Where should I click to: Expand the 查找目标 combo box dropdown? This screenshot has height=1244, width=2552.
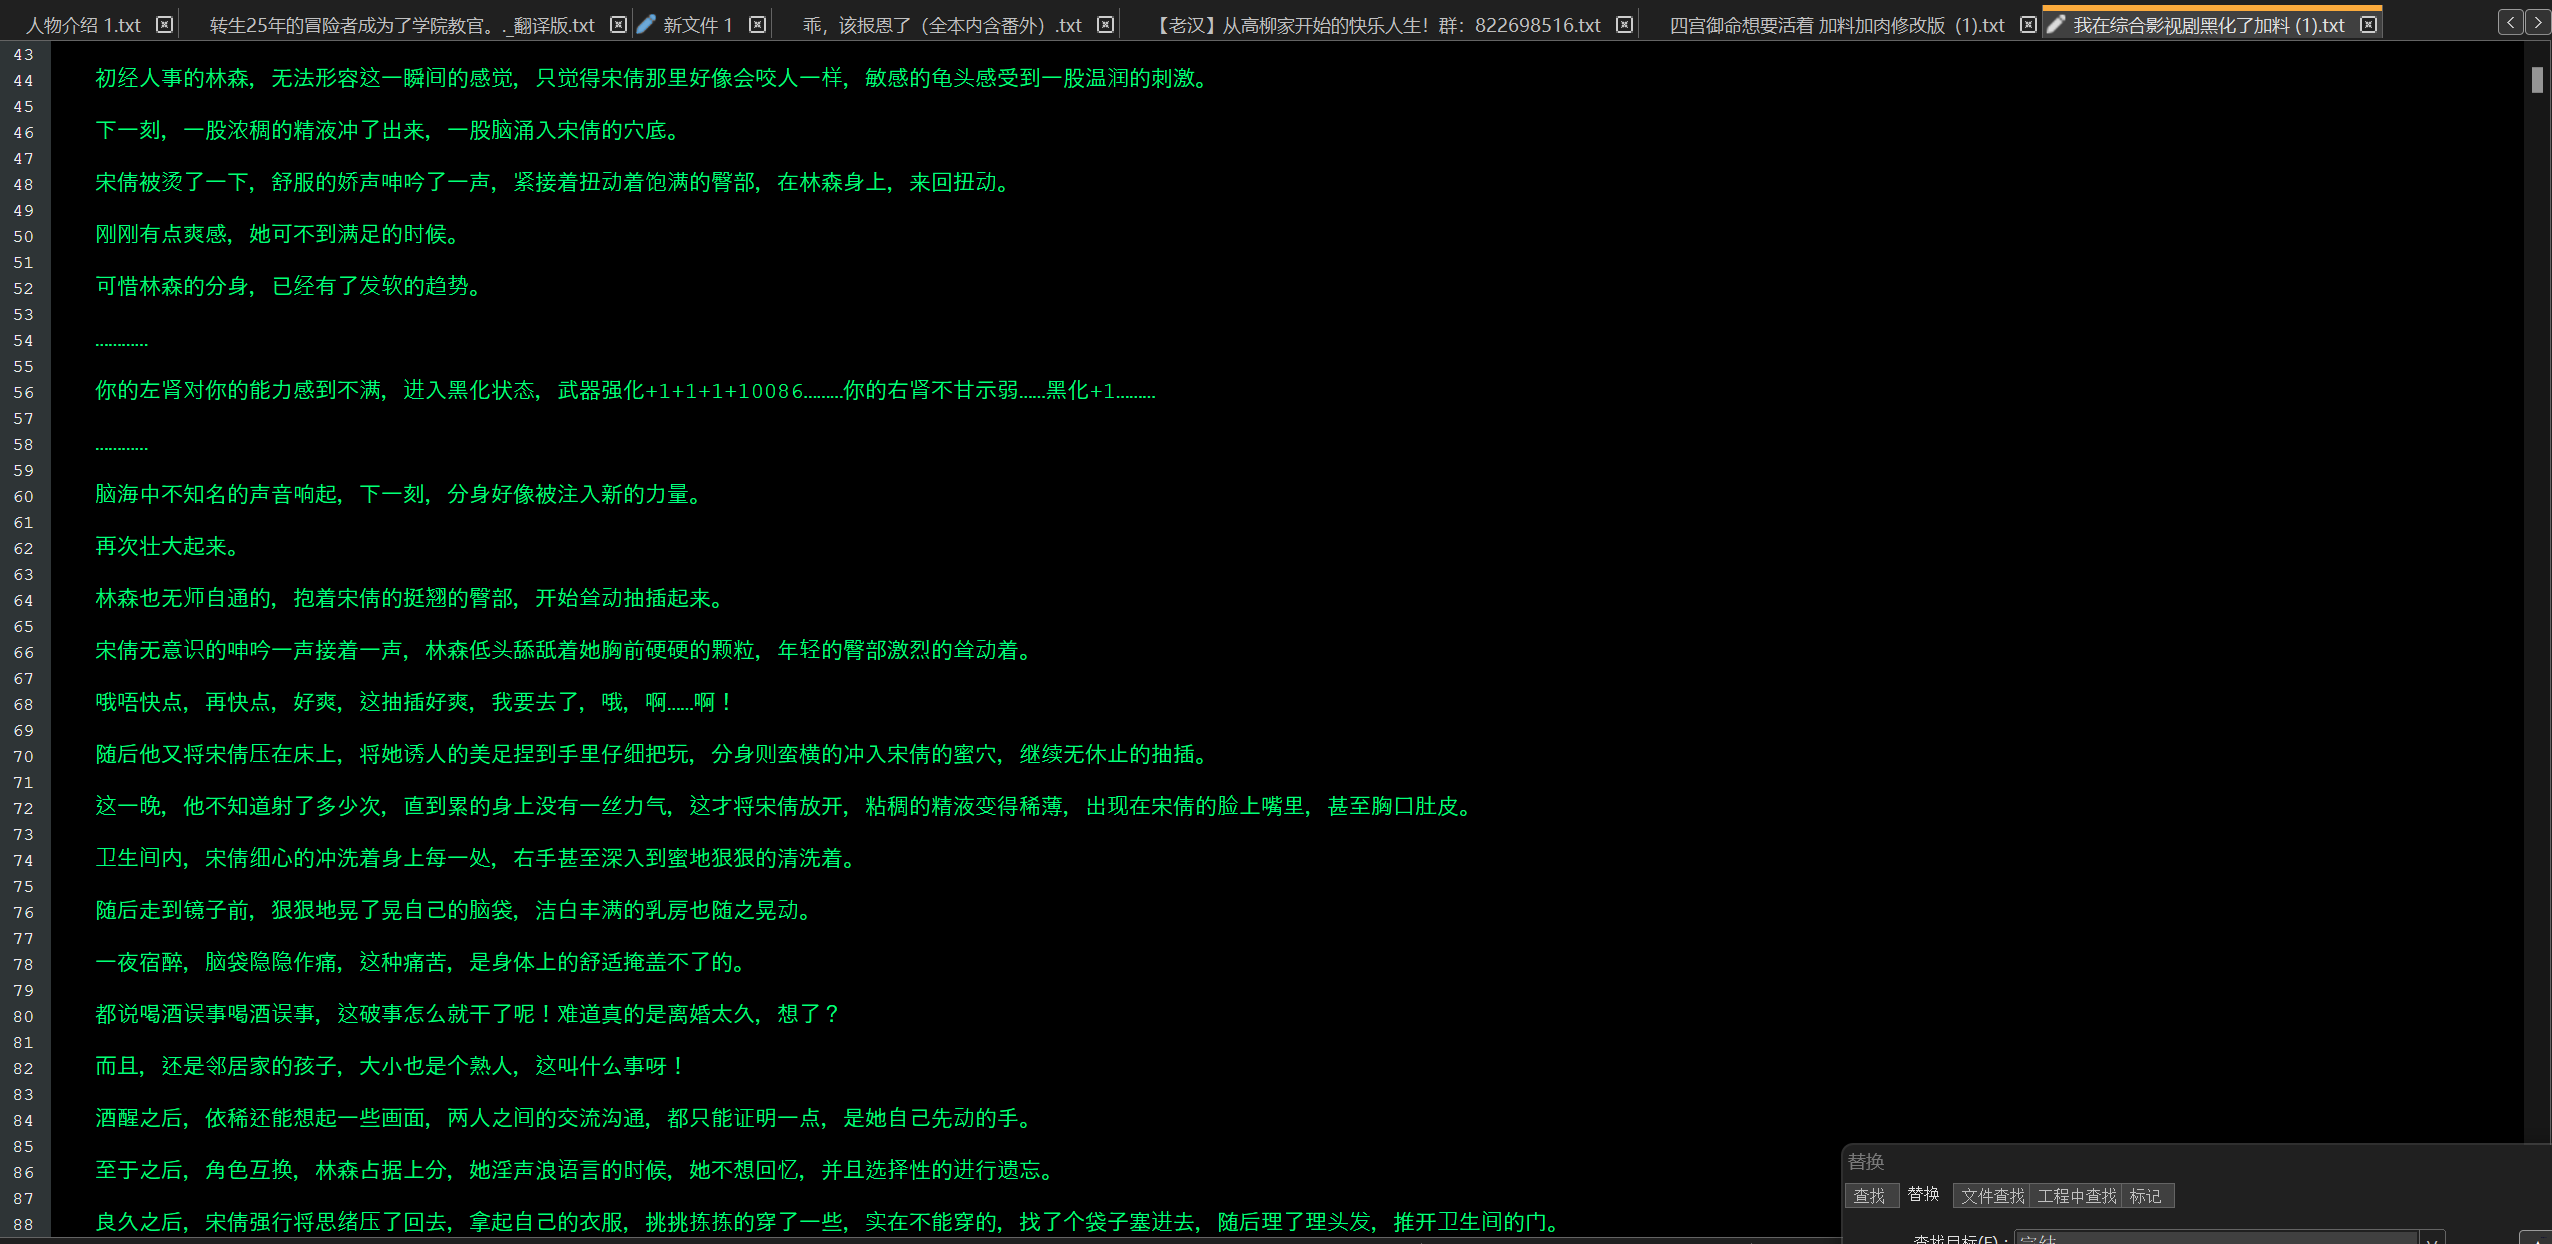(2432, 1239)
